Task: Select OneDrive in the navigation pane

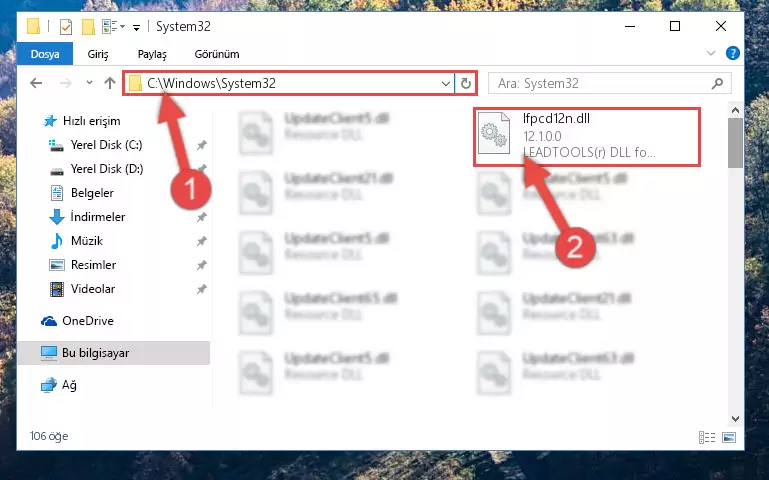Action: [87, 321]
